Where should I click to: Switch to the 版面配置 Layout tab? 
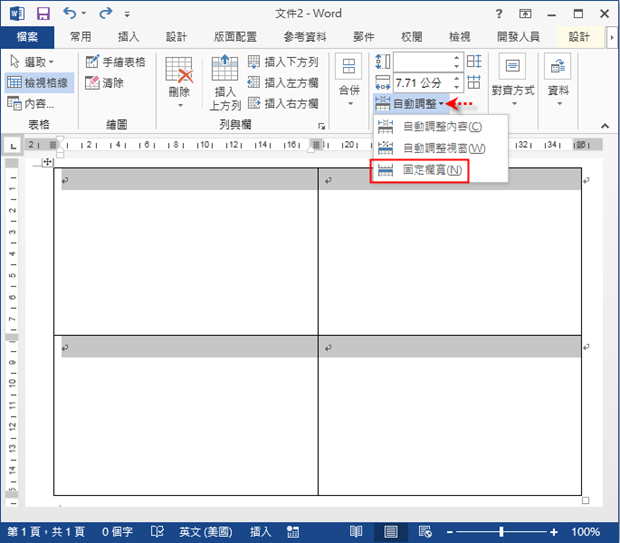point(235,37)
